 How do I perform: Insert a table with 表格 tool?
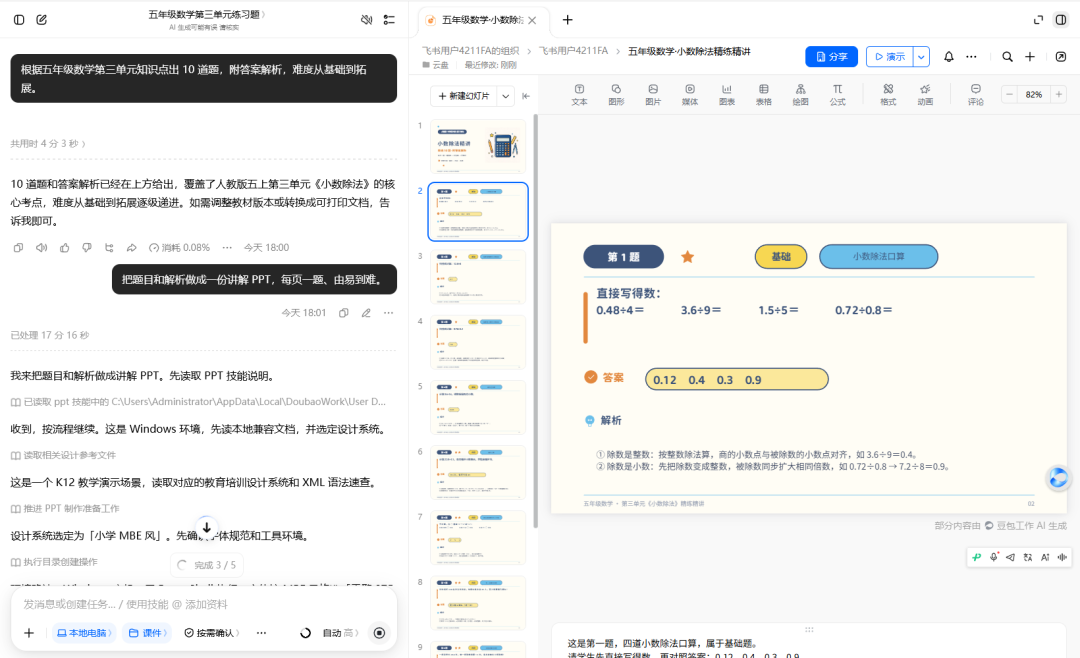pos(764,94)
